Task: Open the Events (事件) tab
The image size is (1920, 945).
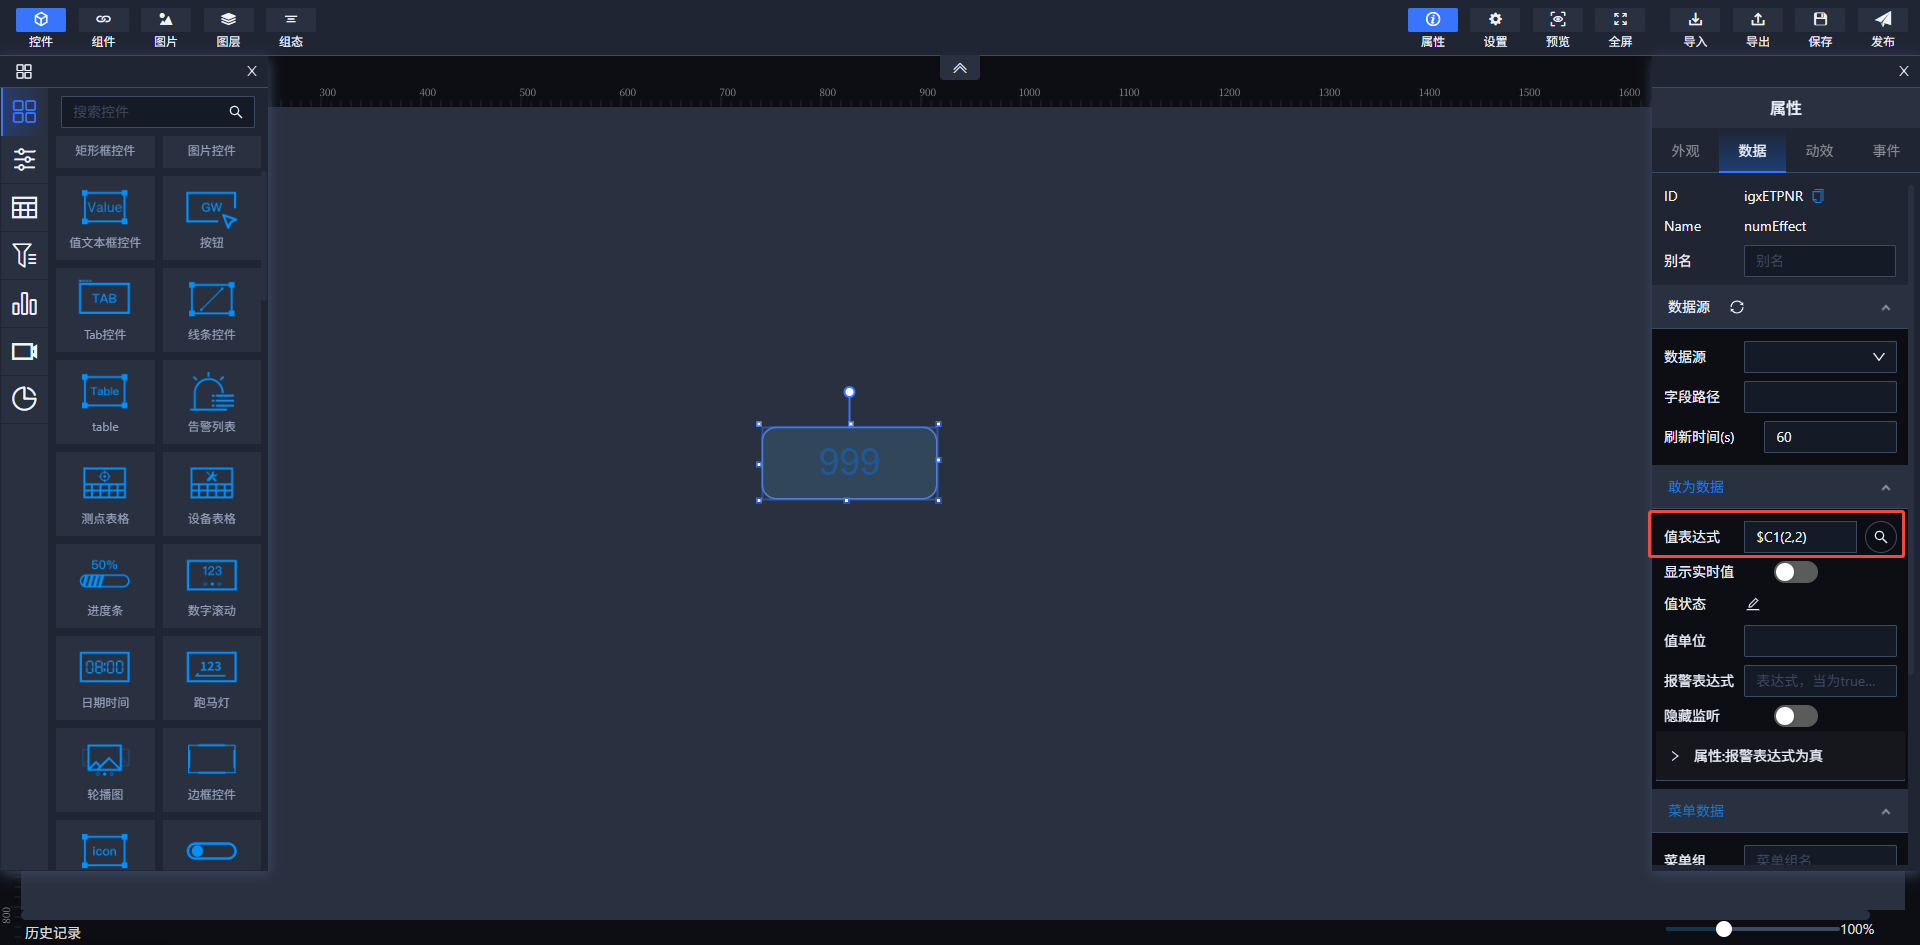Action: tap(1886, 151)
